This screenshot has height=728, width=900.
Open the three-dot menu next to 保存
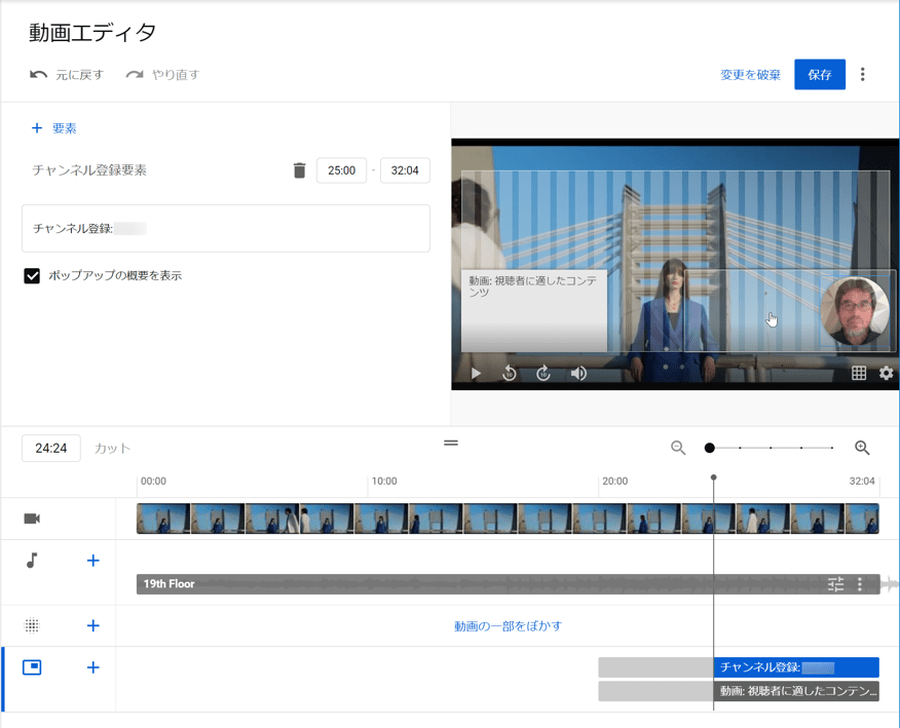[863, 75]
